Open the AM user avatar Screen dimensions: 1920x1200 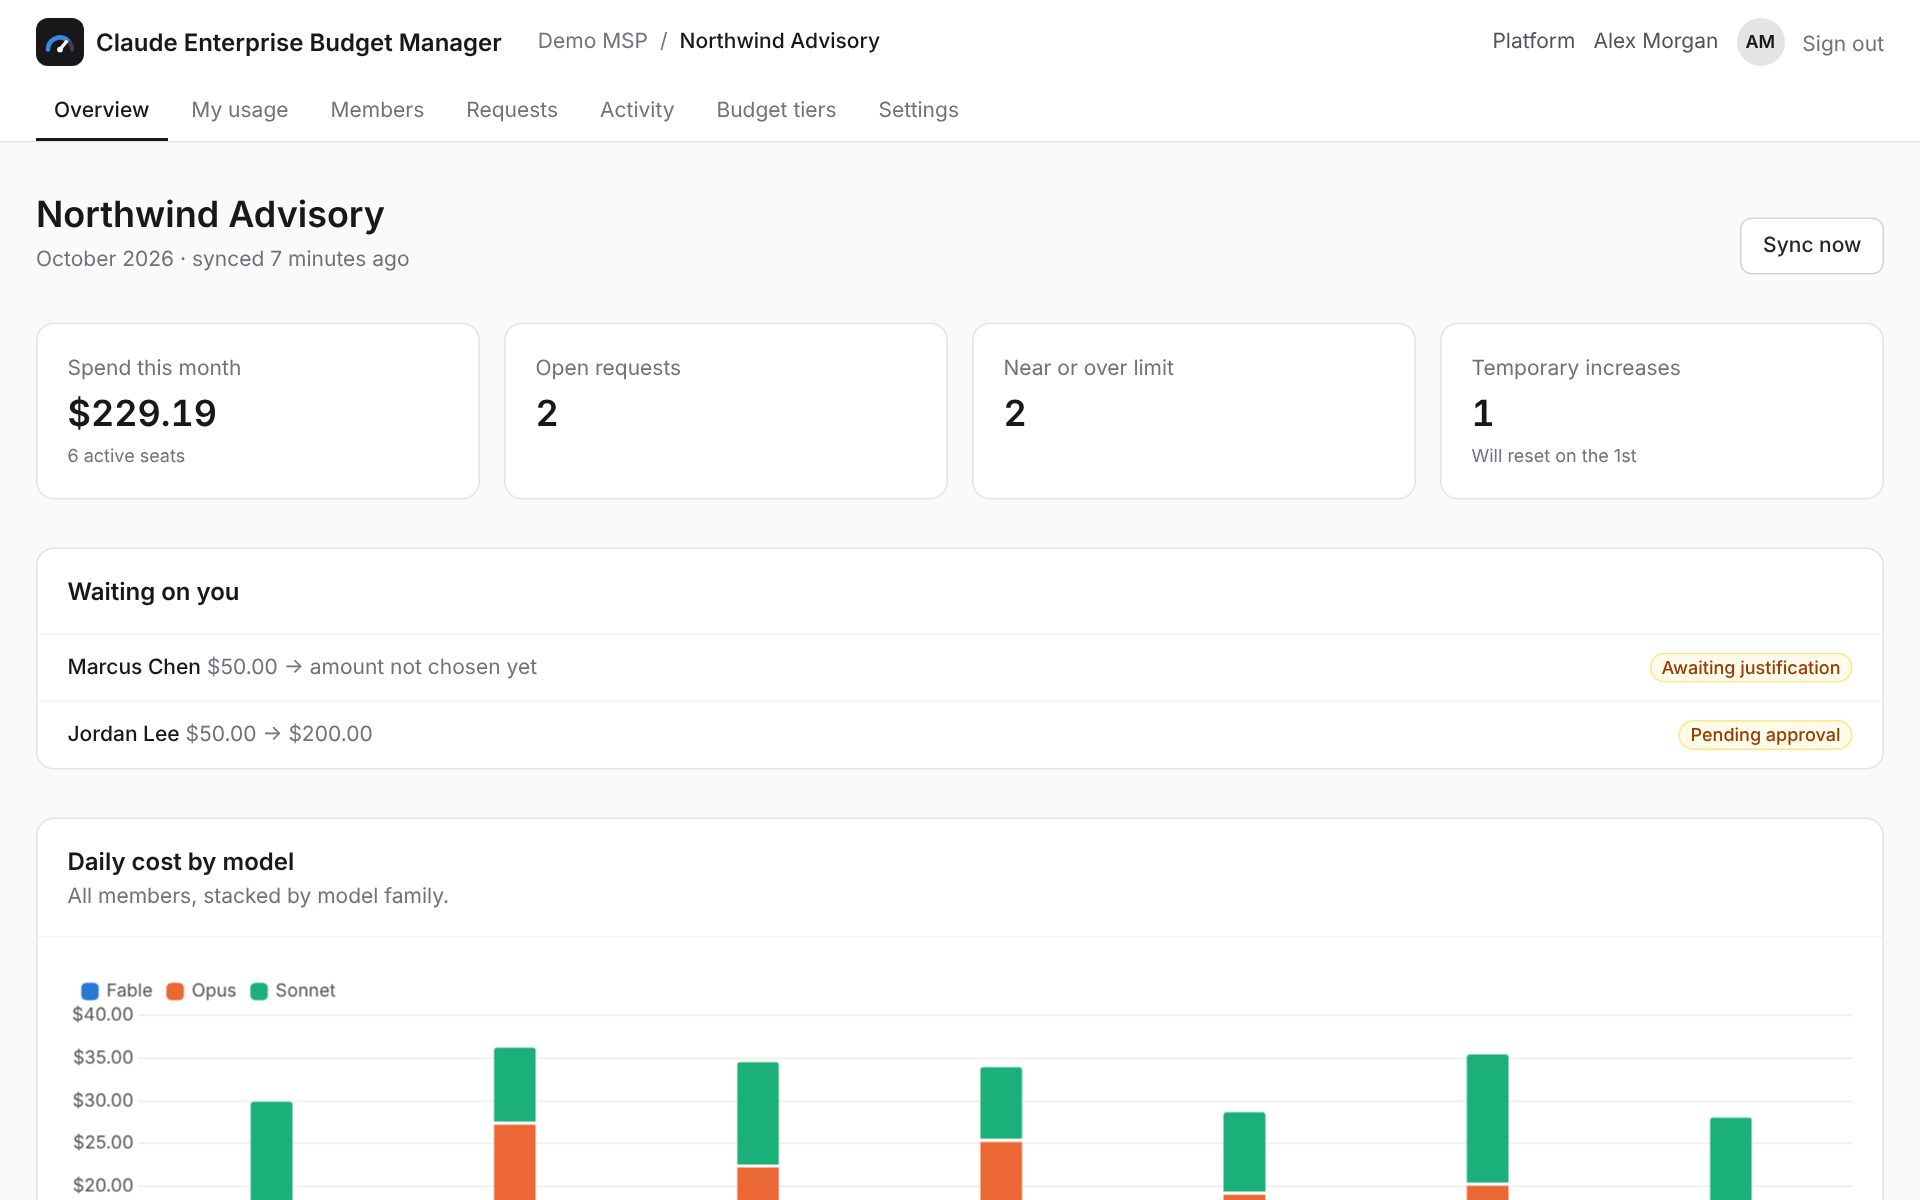(x=1760, y=42)
